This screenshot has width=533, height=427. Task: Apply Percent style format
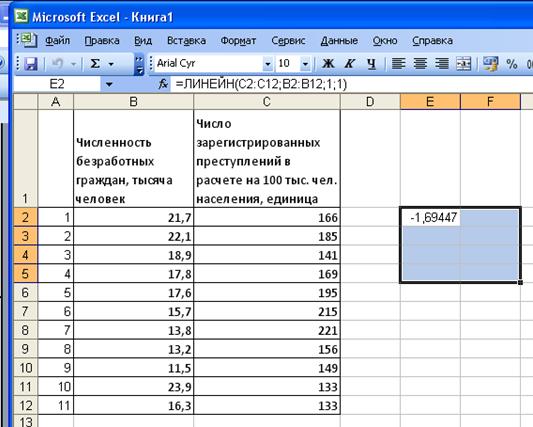[512, 64]
